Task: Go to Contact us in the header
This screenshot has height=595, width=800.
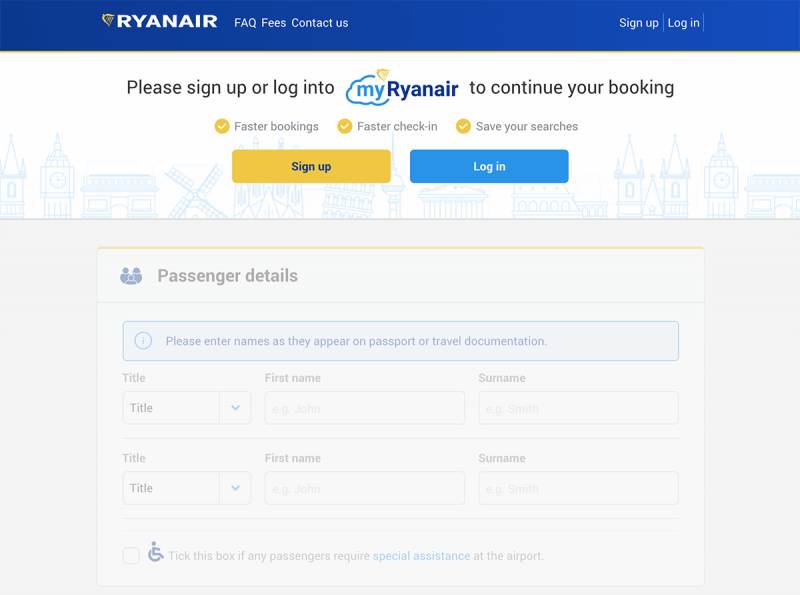Action: [320, 23]
